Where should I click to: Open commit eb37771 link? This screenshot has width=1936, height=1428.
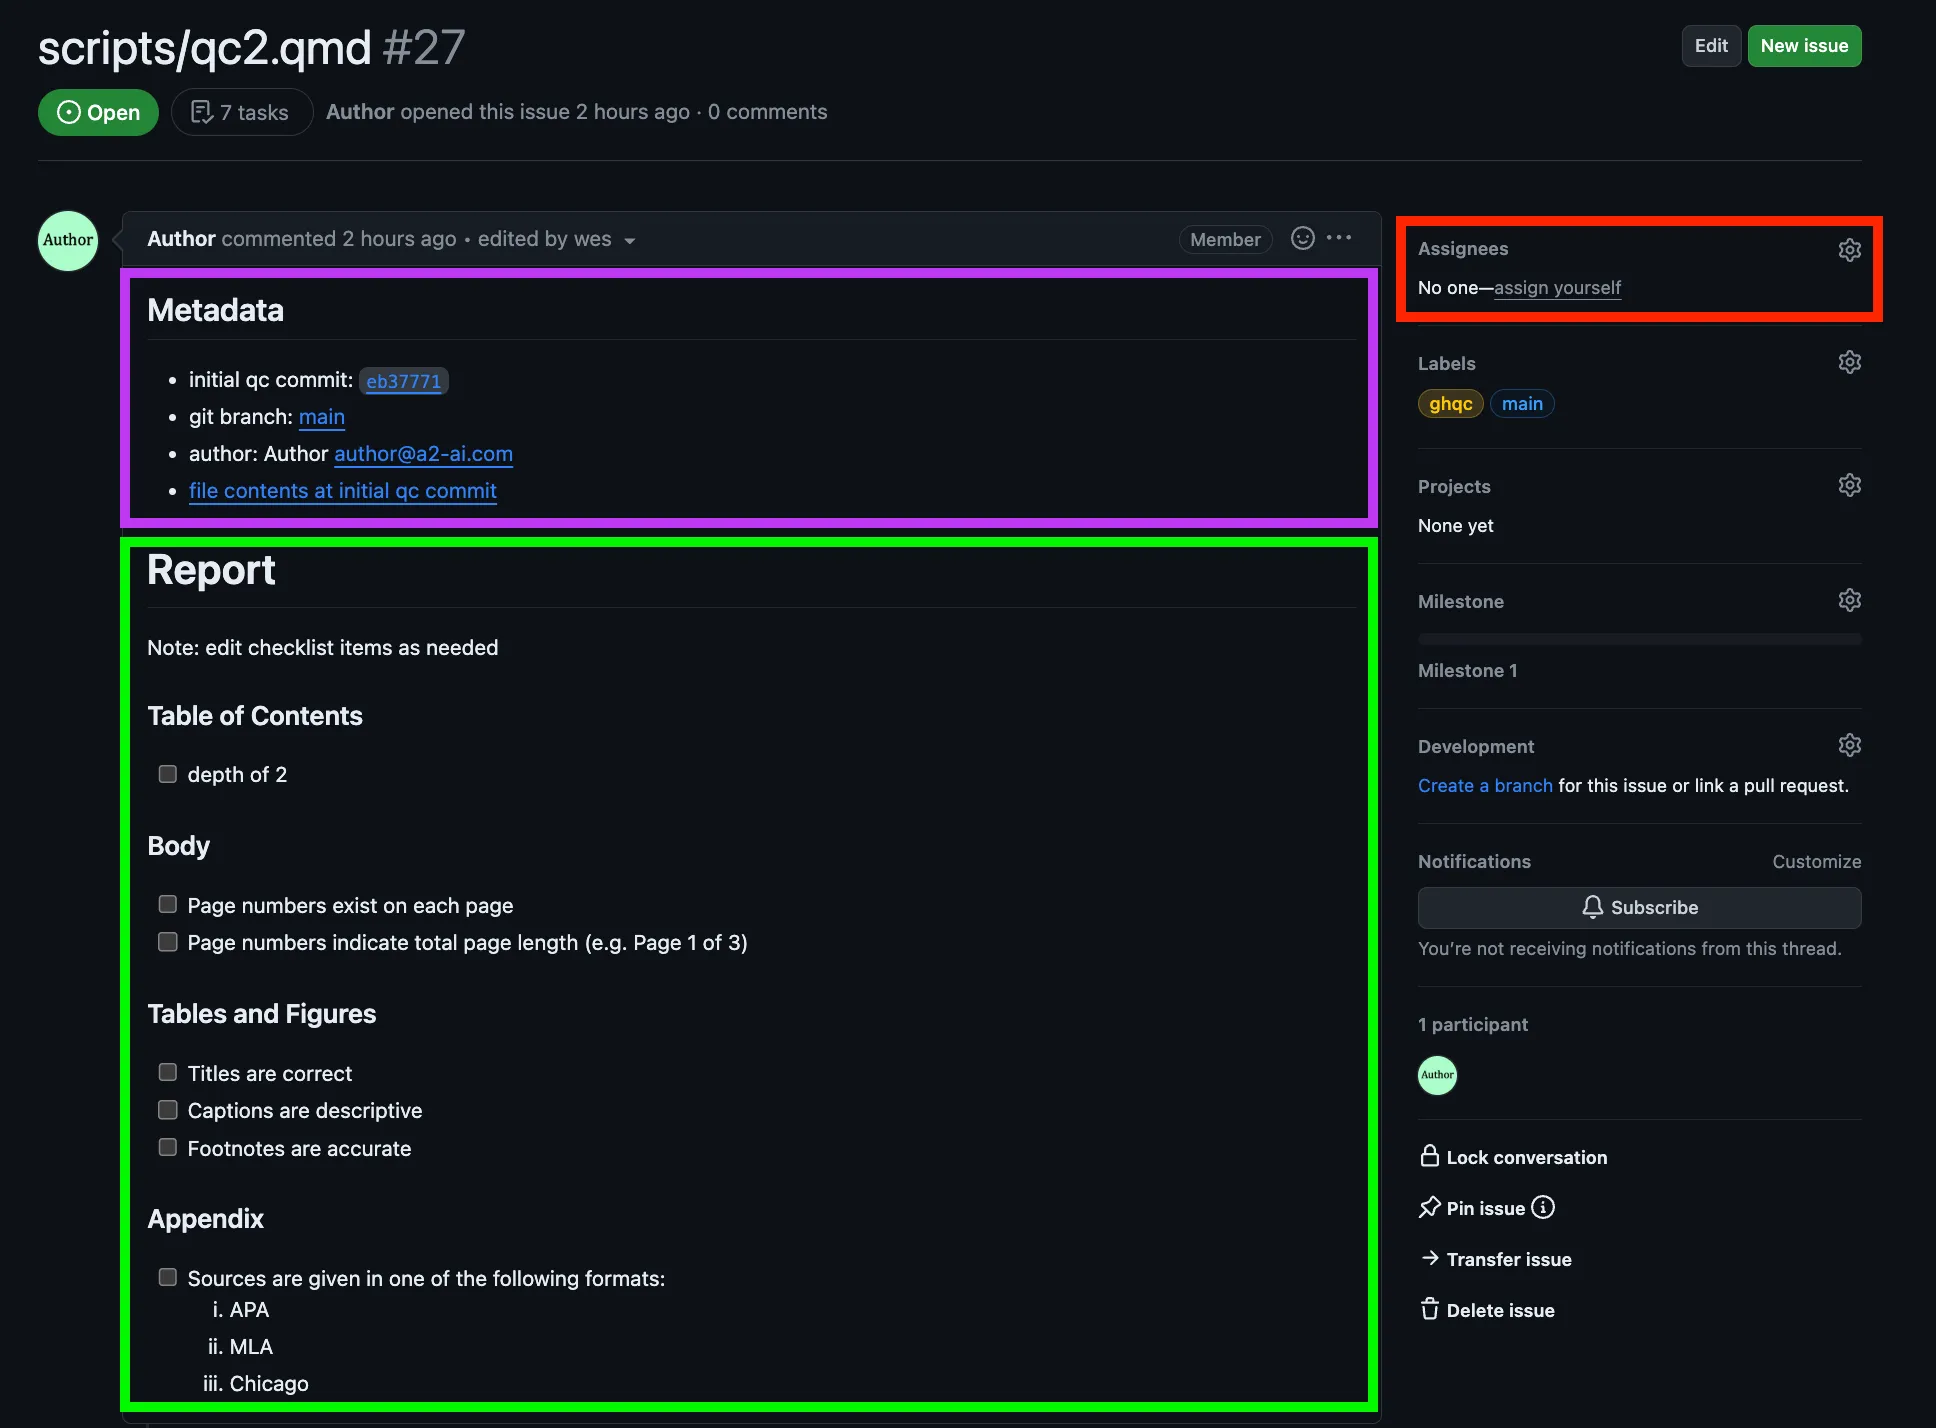click(403, 381)
